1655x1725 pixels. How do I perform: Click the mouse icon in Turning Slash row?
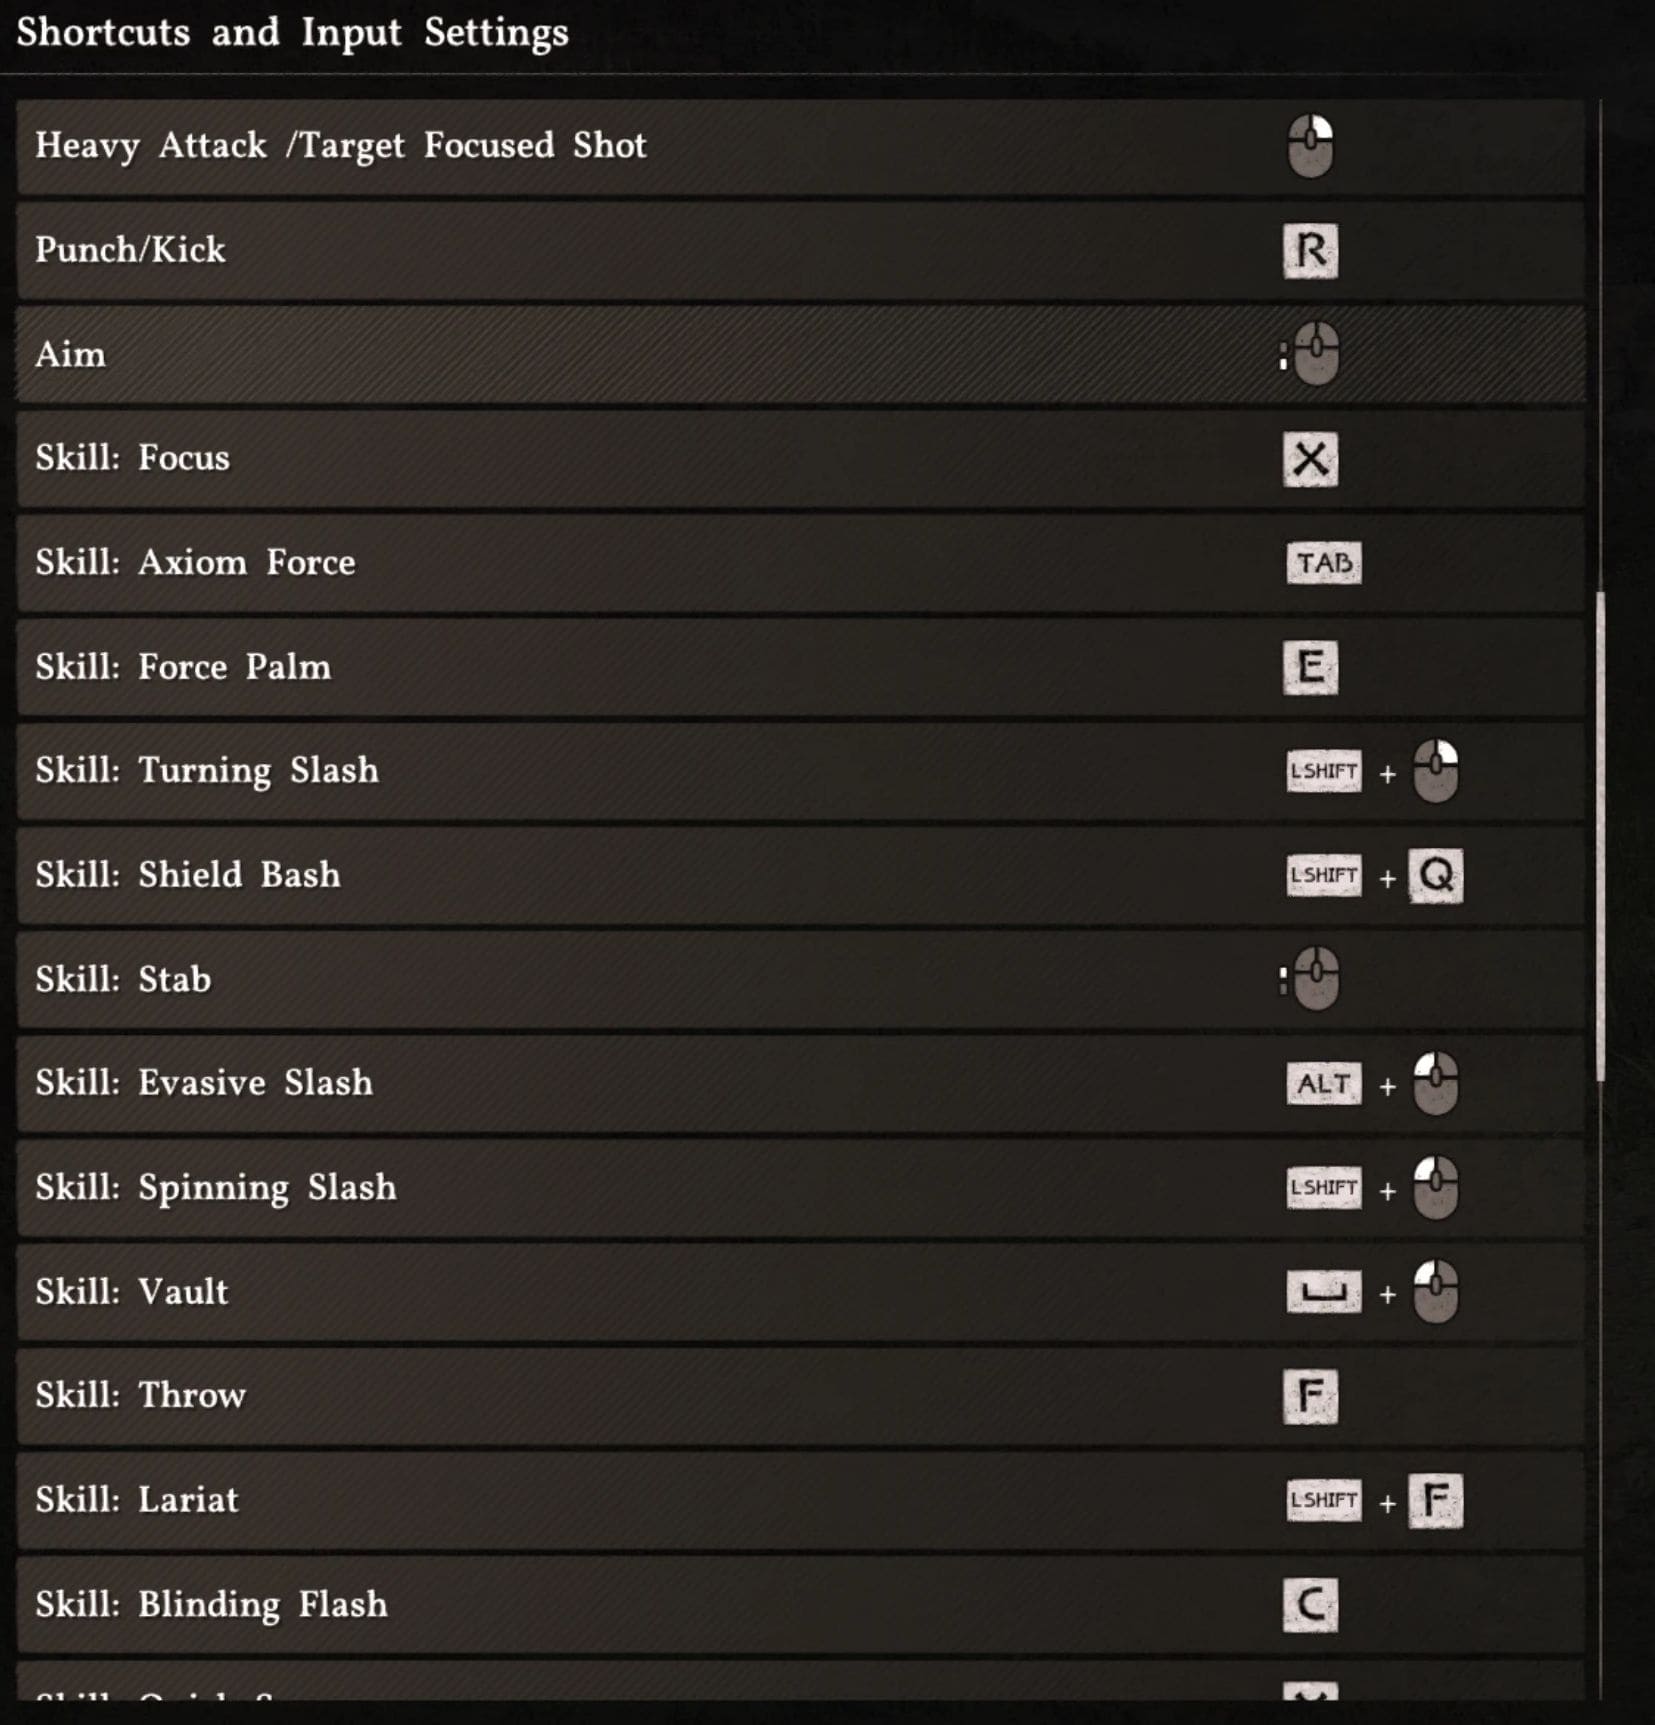coord(1436,772)
